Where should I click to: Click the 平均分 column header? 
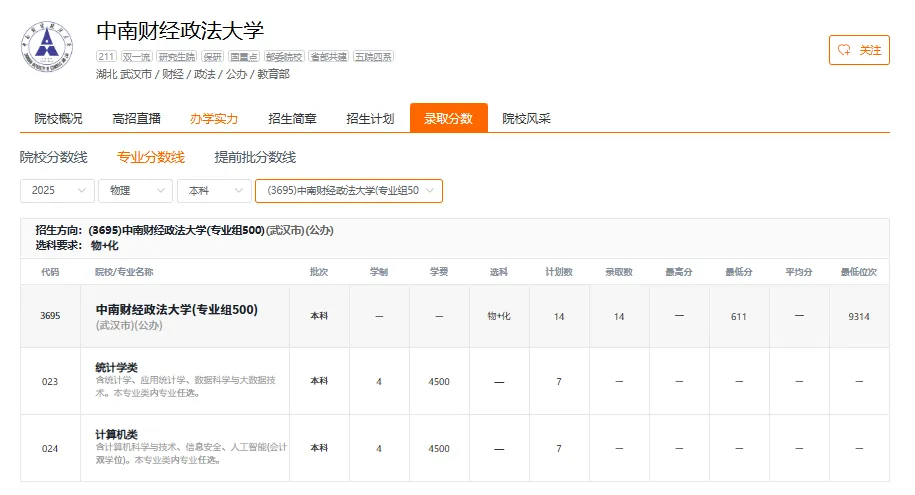coord(799,272)
